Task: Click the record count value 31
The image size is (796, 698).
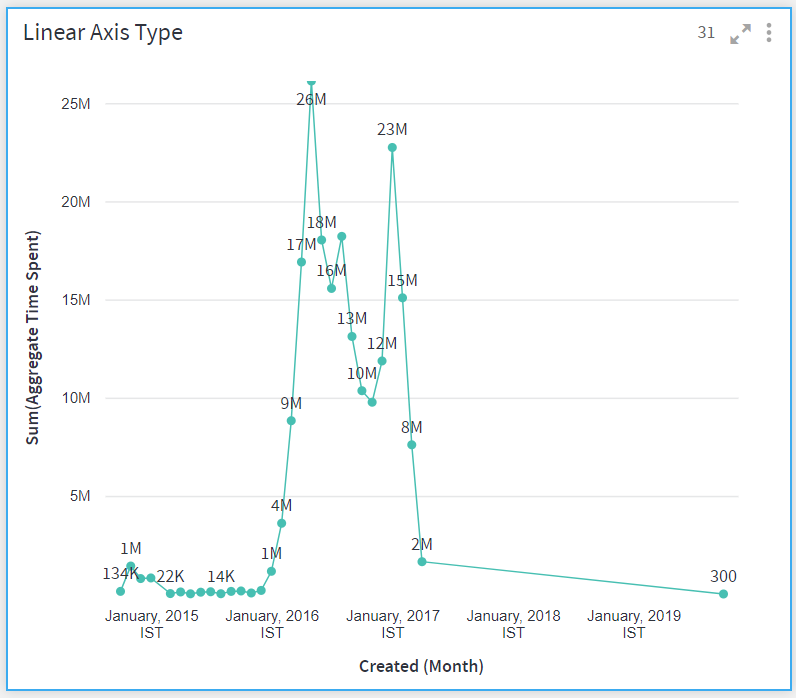Action: click(x=706, y=32)
